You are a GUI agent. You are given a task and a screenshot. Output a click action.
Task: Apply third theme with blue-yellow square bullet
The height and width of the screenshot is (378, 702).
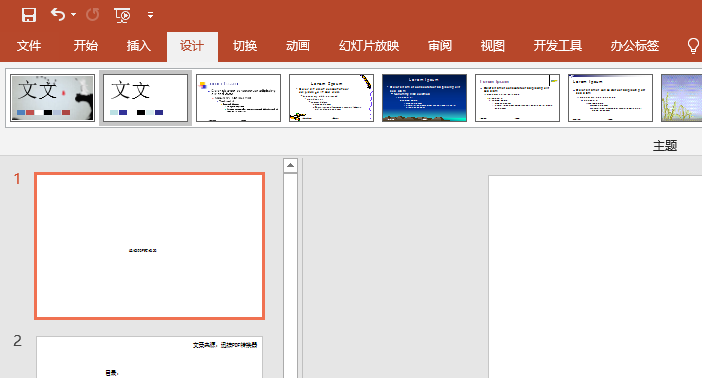click(239, 98)
